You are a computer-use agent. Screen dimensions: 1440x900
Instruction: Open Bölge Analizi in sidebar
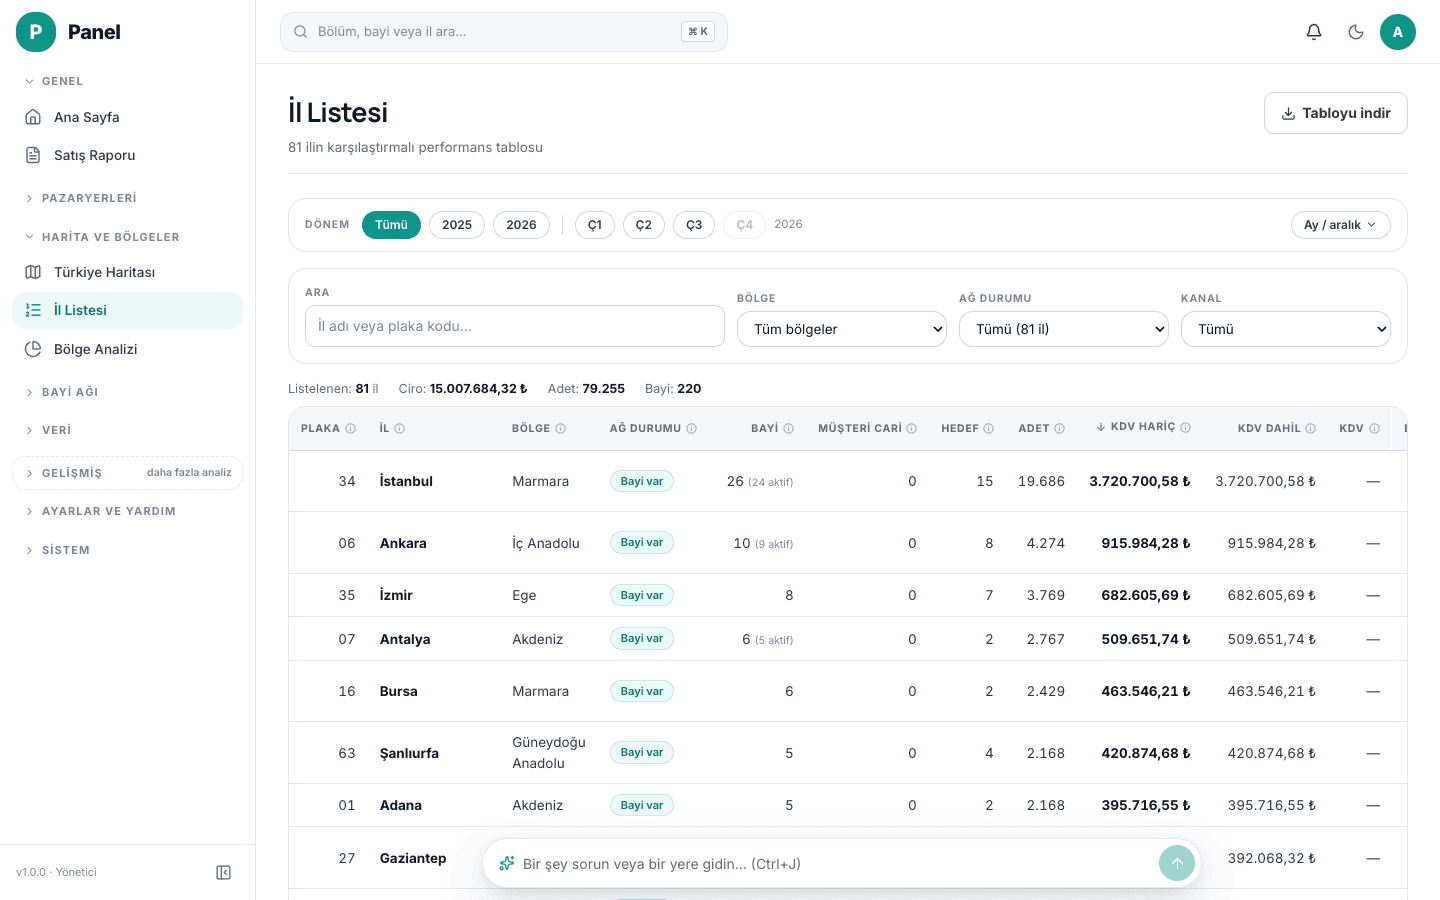point(127,349)
